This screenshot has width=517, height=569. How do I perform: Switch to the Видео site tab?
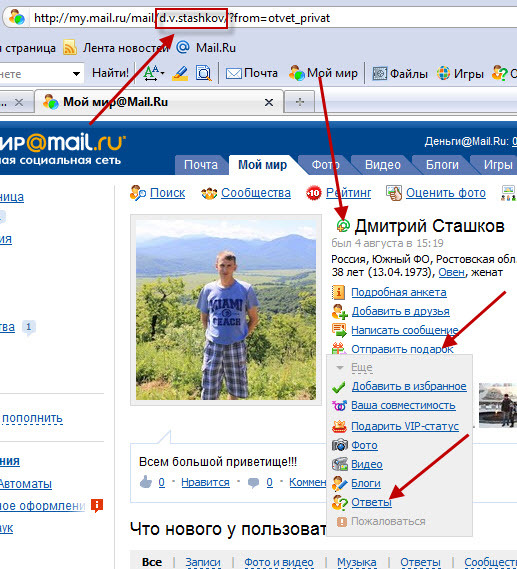383,165
